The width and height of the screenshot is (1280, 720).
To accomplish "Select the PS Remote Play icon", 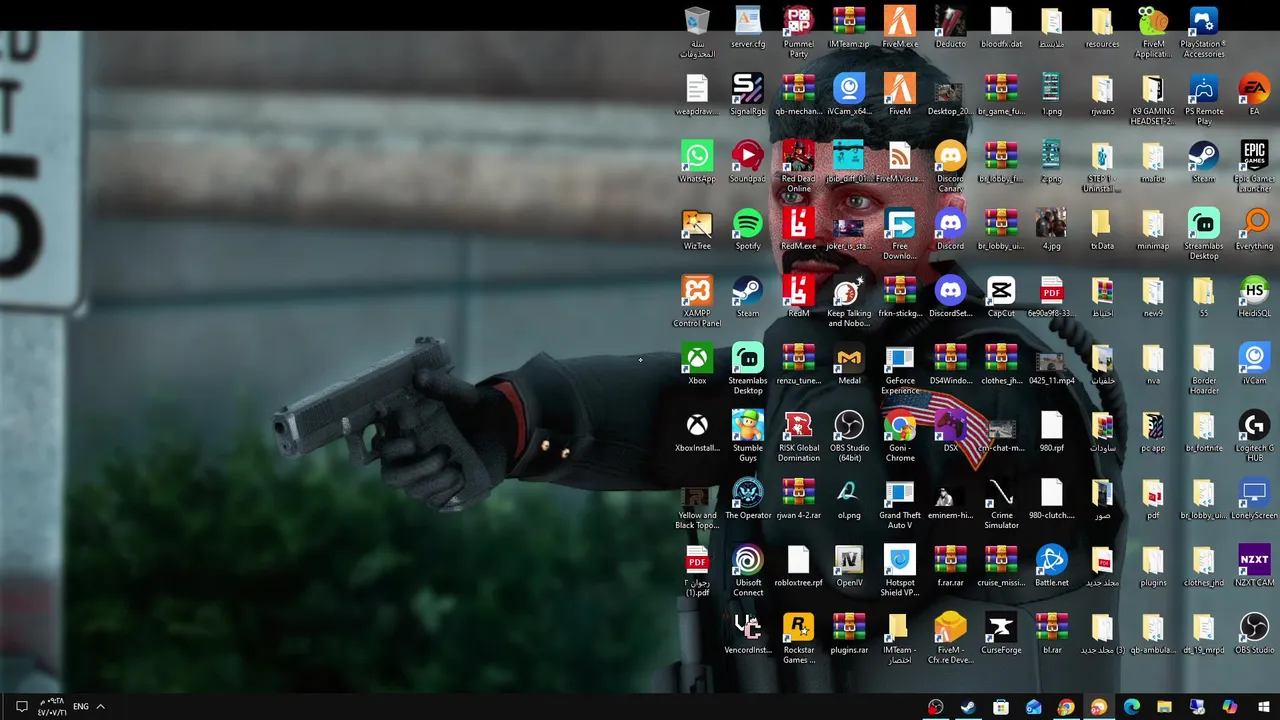I will [x=1203, y=99].
